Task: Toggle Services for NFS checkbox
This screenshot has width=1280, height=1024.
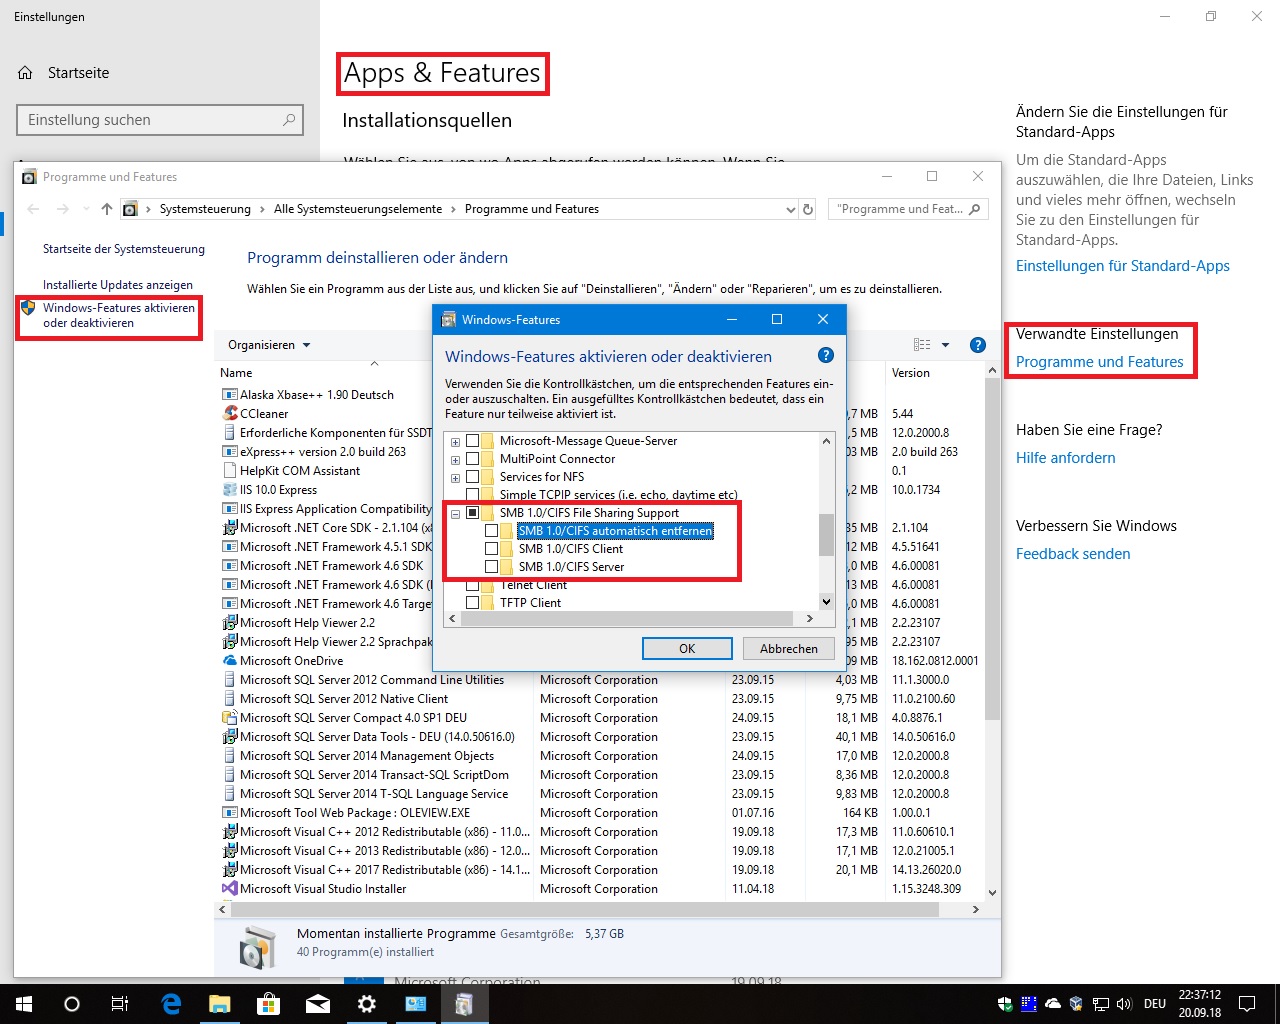Action: tap(473, 477)
